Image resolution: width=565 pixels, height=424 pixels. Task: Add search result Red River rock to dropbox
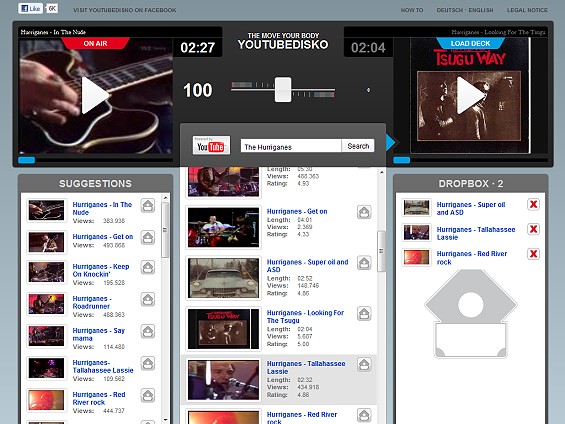pos(364,415)
